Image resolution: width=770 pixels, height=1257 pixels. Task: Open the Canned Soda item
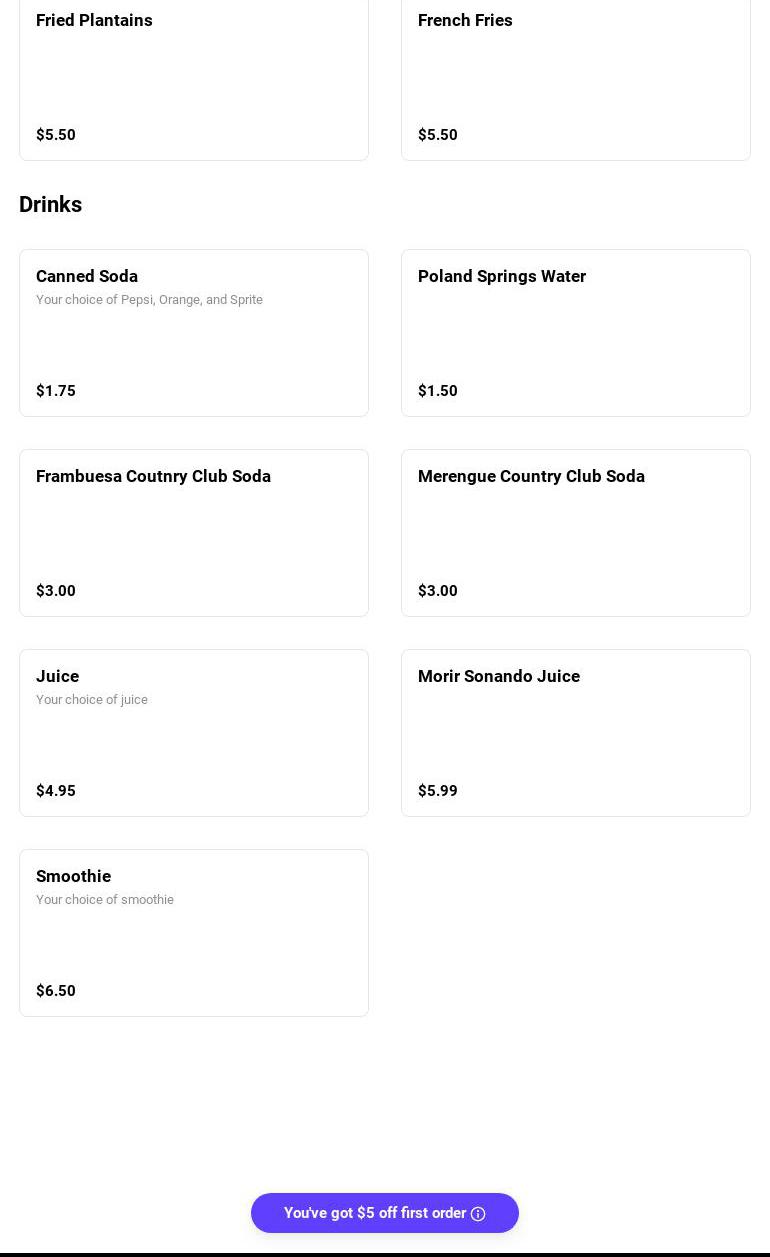pyautogui.click(x=194, y=333)
